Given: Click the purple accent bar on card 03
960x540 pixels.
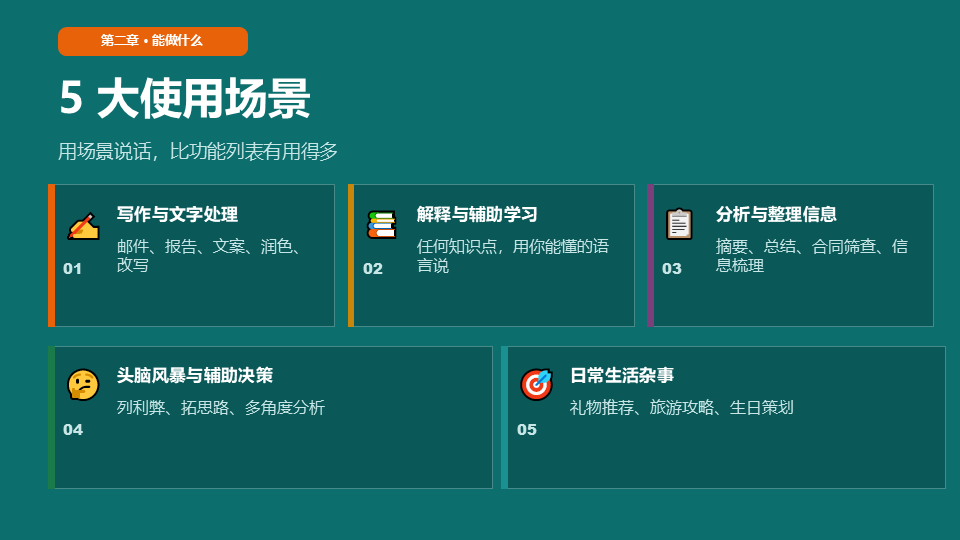Looking at the screenshot, I should pyautogui.click(x=650, y=255).
